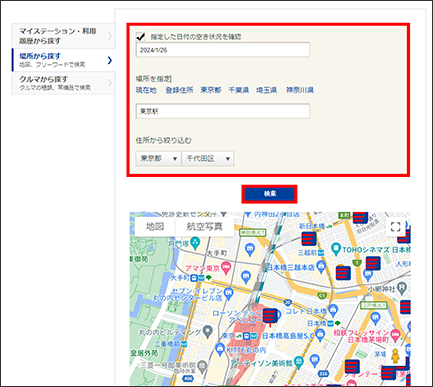Toggle the map fullscreen icon
433x387 pixels.
395,227
